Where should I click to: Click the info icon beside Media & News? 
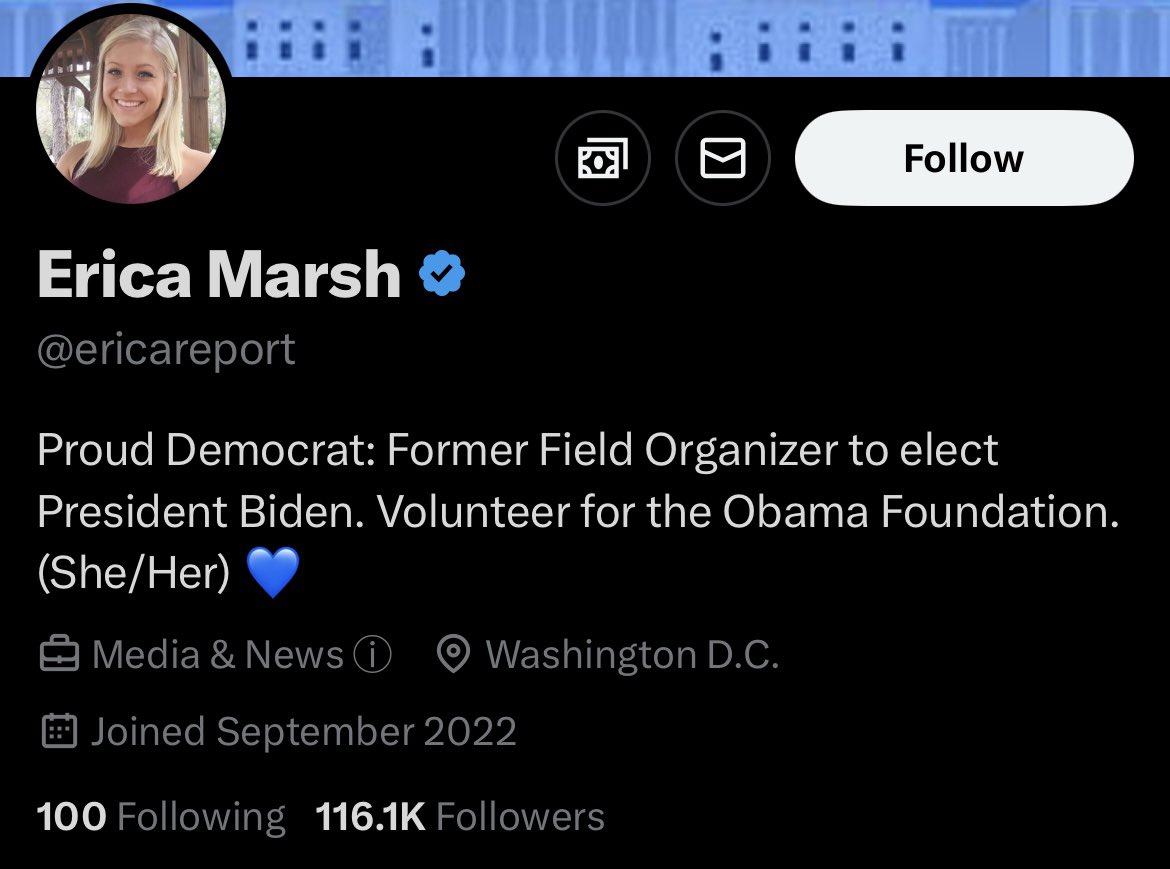coord(372,654)
